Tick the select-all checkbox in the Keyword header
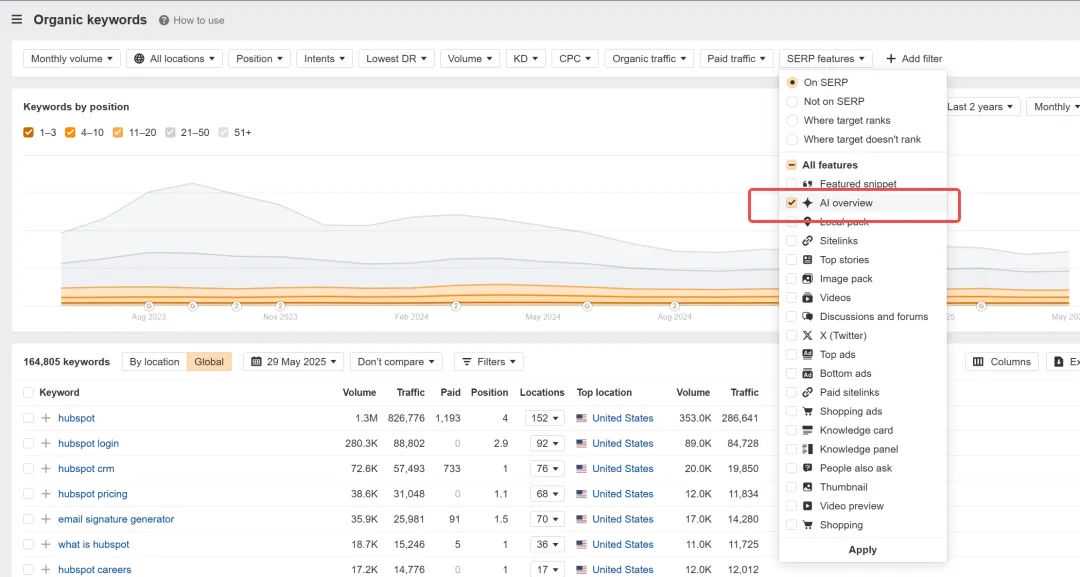Image resolution: width=1080 pixels, height=577 pixels. coord(28,392)
